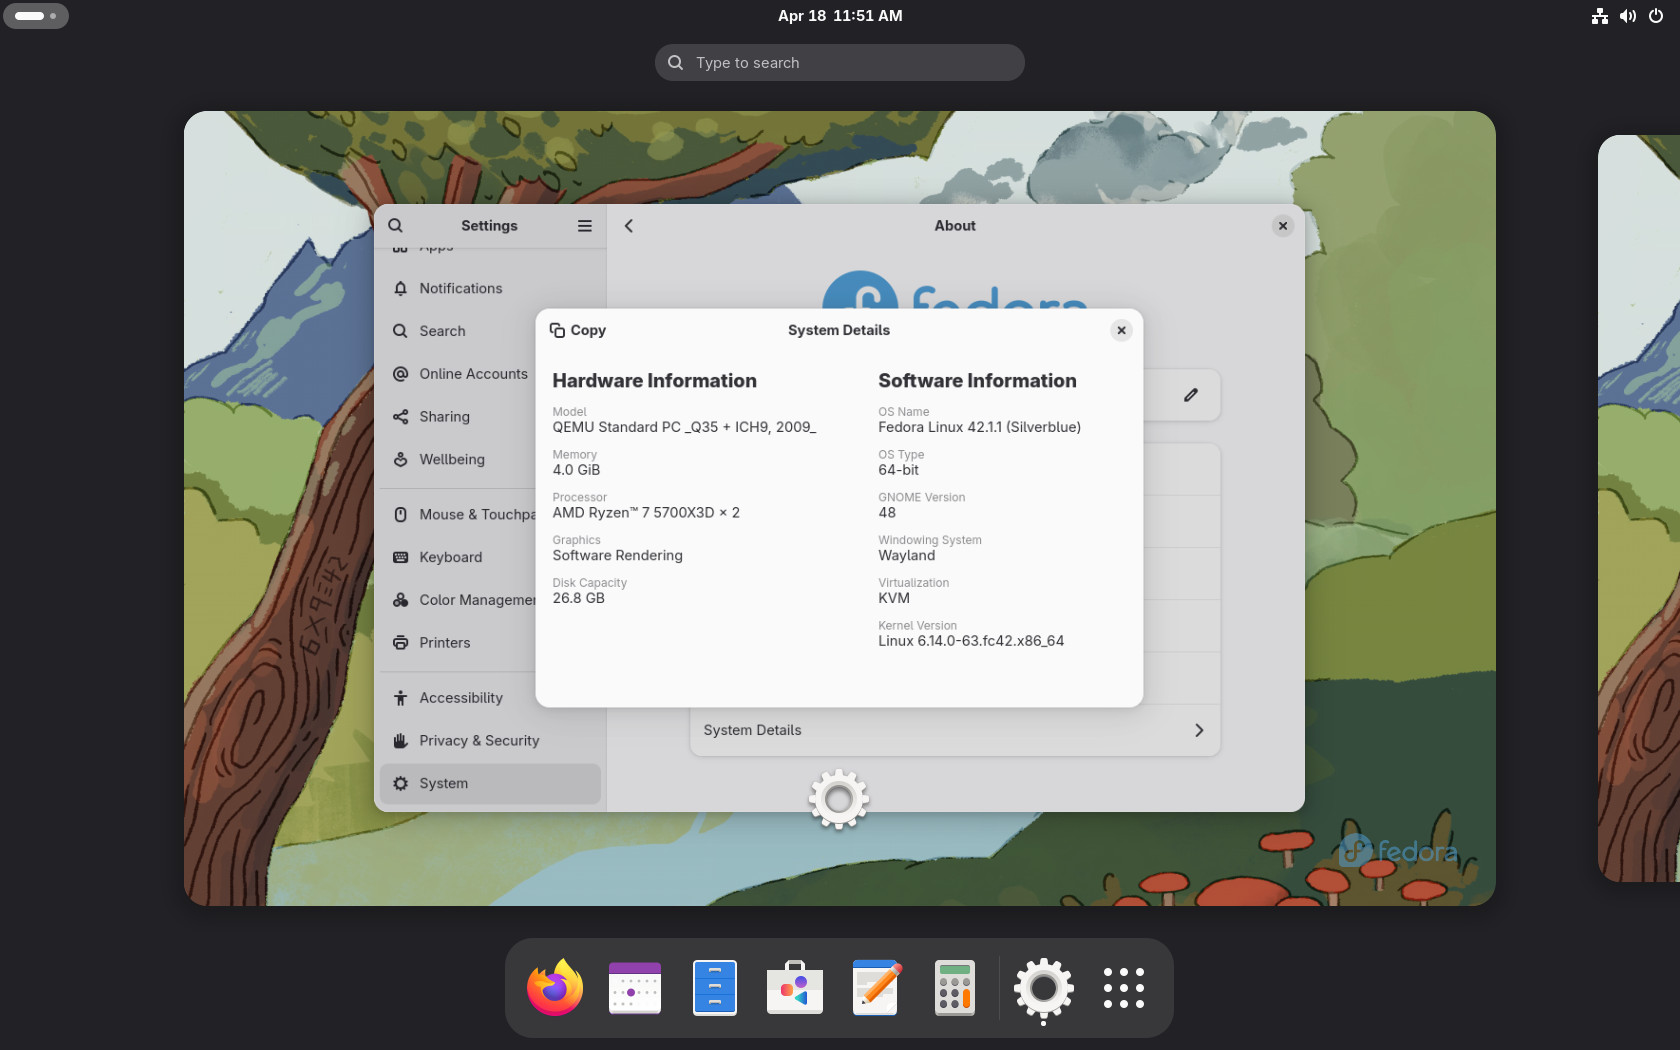The height and width of the screenshot is (1050, 1680).
Task: Open Sharing settings panel
Action: coord(457,417)
